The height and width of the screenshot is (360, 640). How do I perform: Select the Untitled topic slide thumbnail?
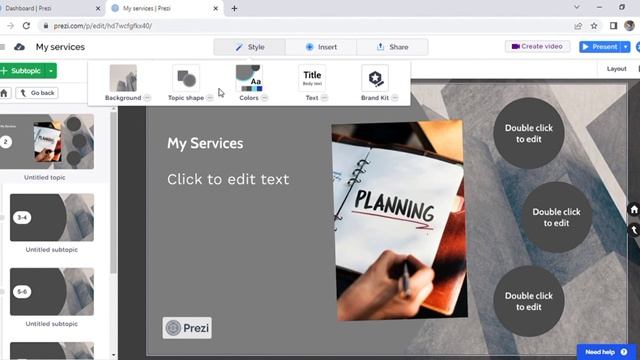[47, 142]
